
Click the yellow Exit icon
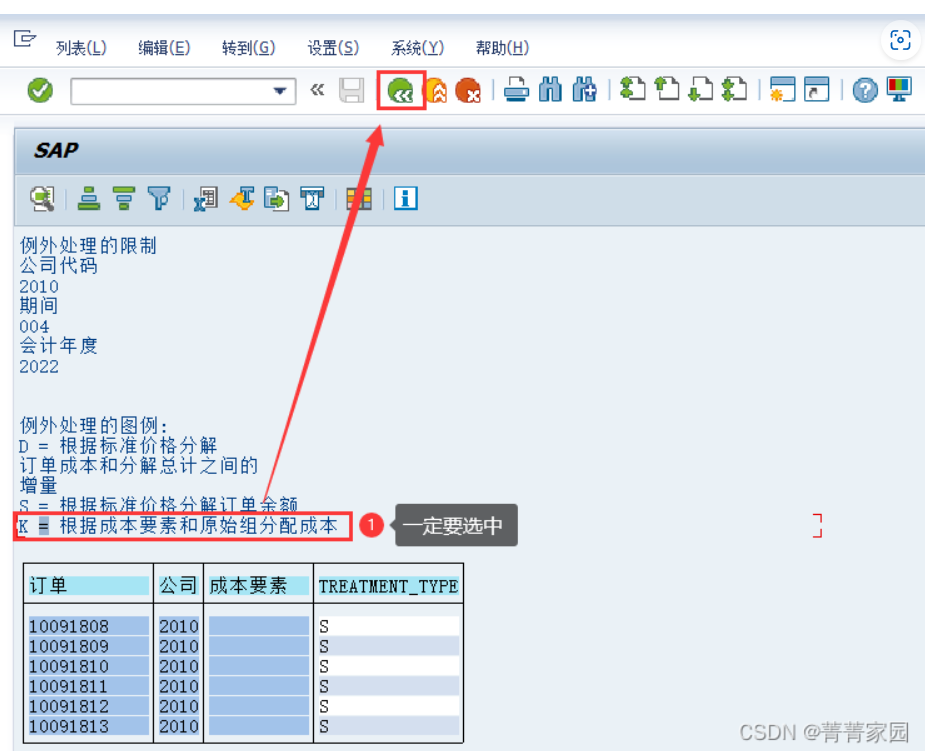pos(436,91)
